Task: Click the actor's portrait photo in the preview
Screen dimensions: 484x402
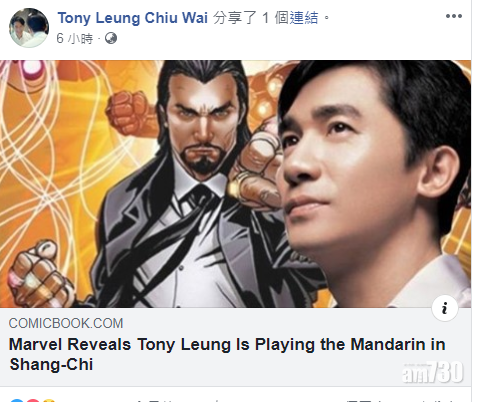Action: [x=373, y=183]
